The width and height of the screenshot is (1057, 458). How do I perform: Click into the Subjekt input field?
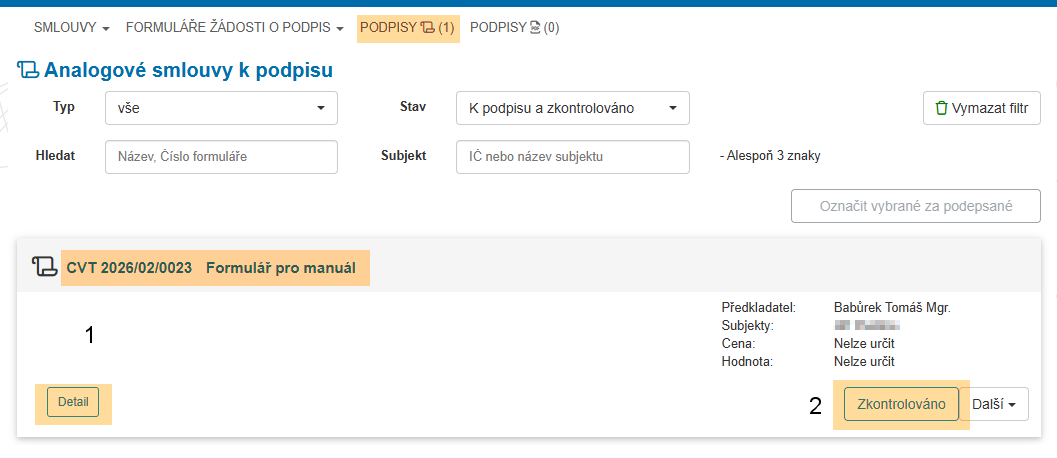click(572, 157)
